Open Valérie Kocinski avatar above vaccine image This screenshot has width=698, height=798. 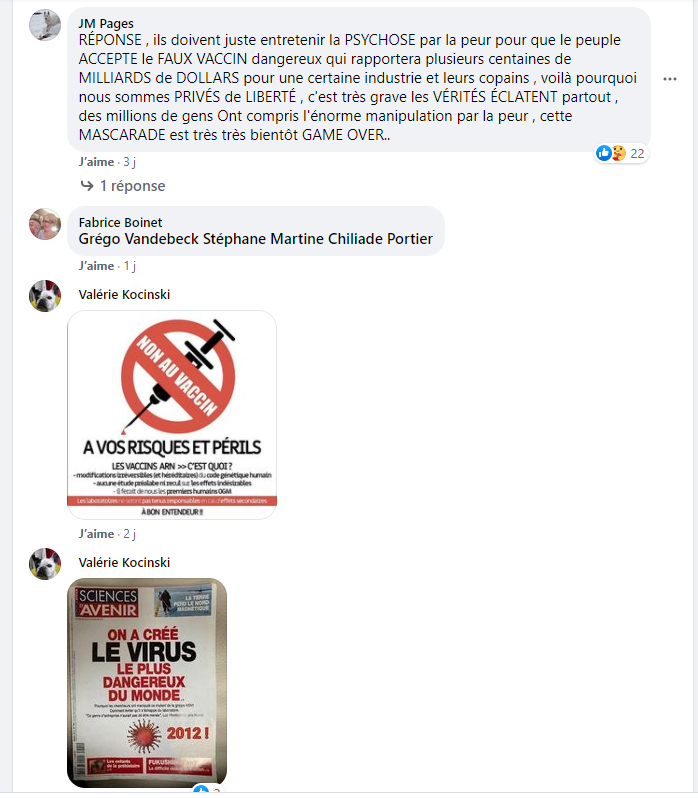(x=45, y=296)
